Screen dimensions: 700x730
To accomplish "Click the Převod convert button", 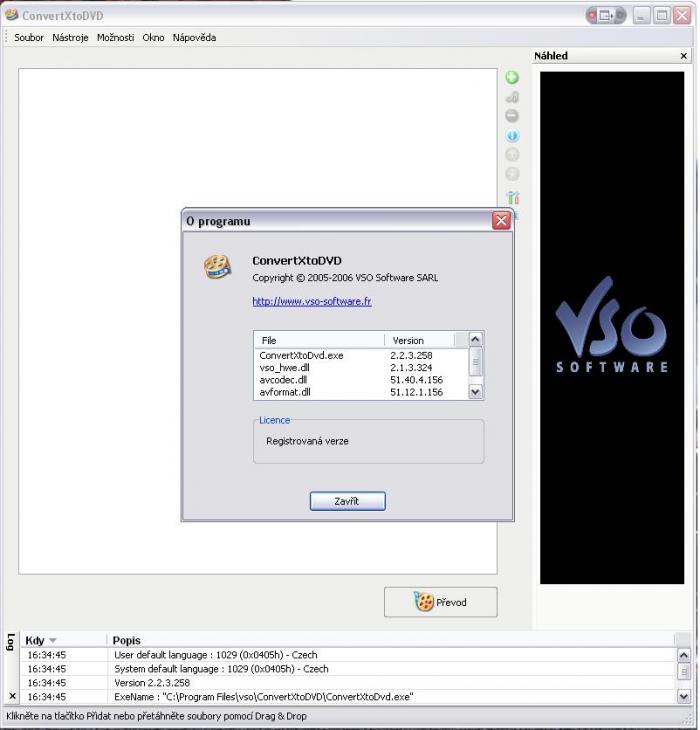I will click(x=440, y=602).
